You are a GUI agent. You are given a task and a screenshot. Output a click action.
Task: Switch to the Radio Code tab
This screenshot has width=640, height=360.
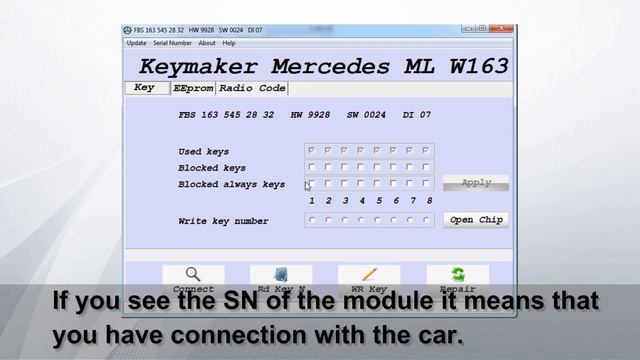pyautogui.click(x=252, y=88)
